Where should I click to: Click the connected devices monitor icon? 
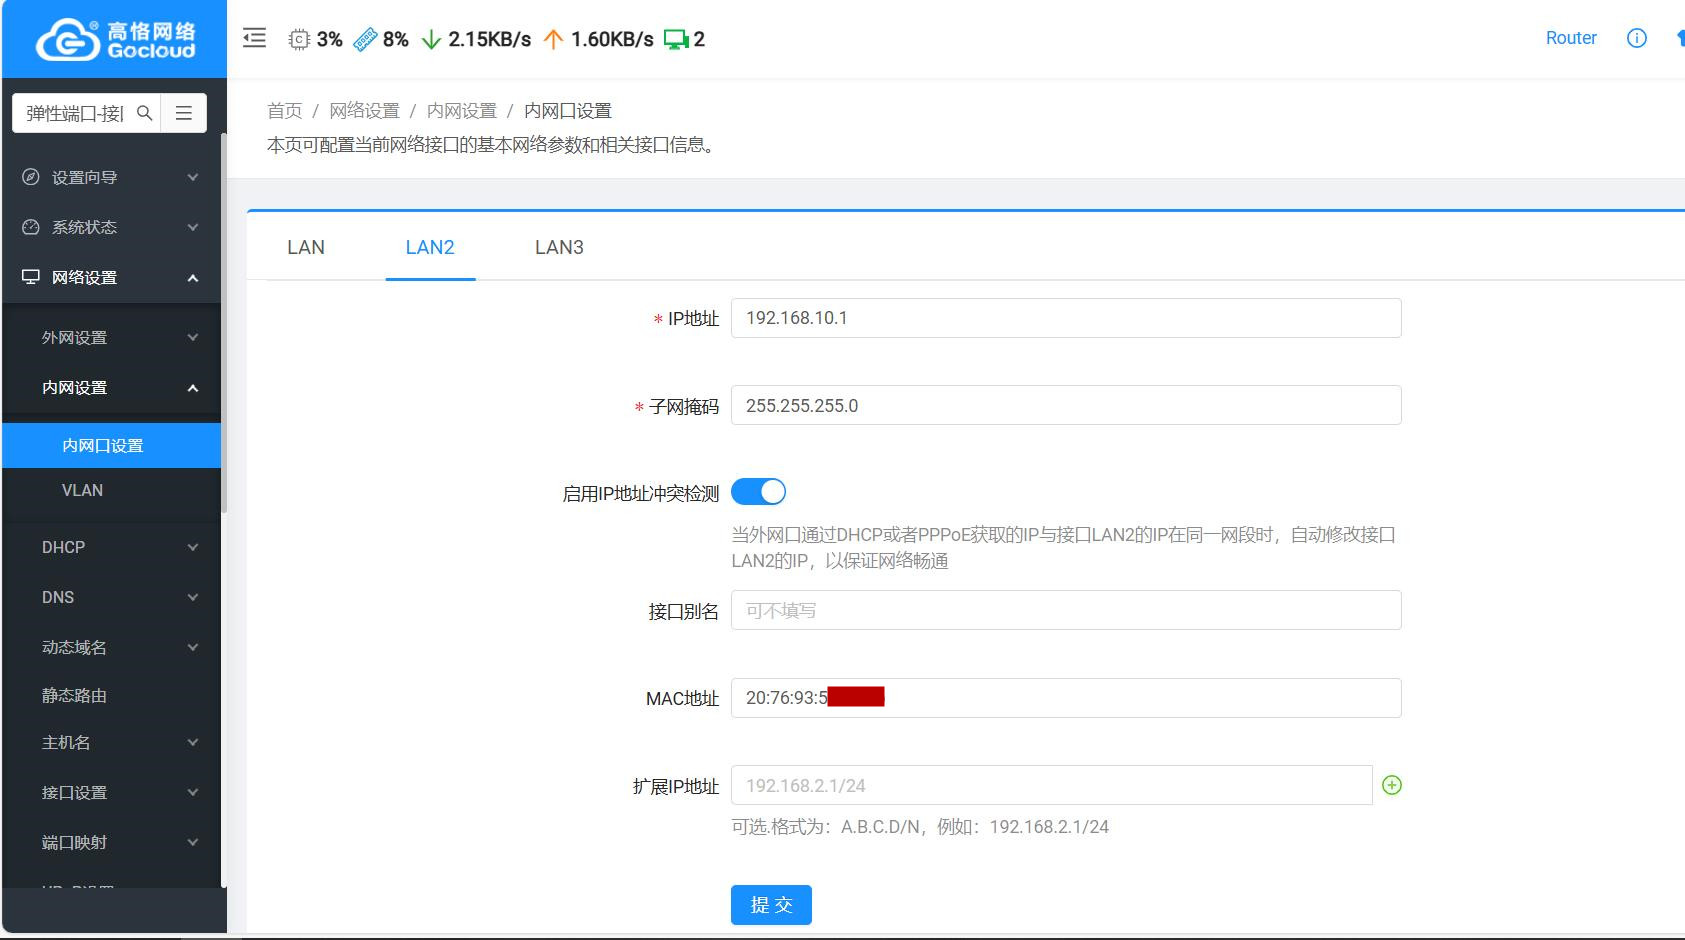(x=676, y=39)
